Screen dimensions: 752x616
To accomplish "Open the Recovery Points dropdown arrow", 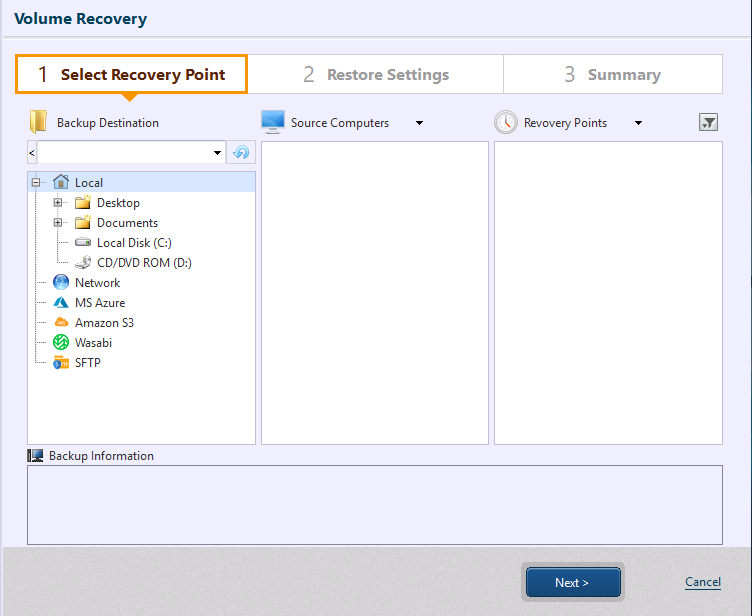I will click(x=638, y=123).
